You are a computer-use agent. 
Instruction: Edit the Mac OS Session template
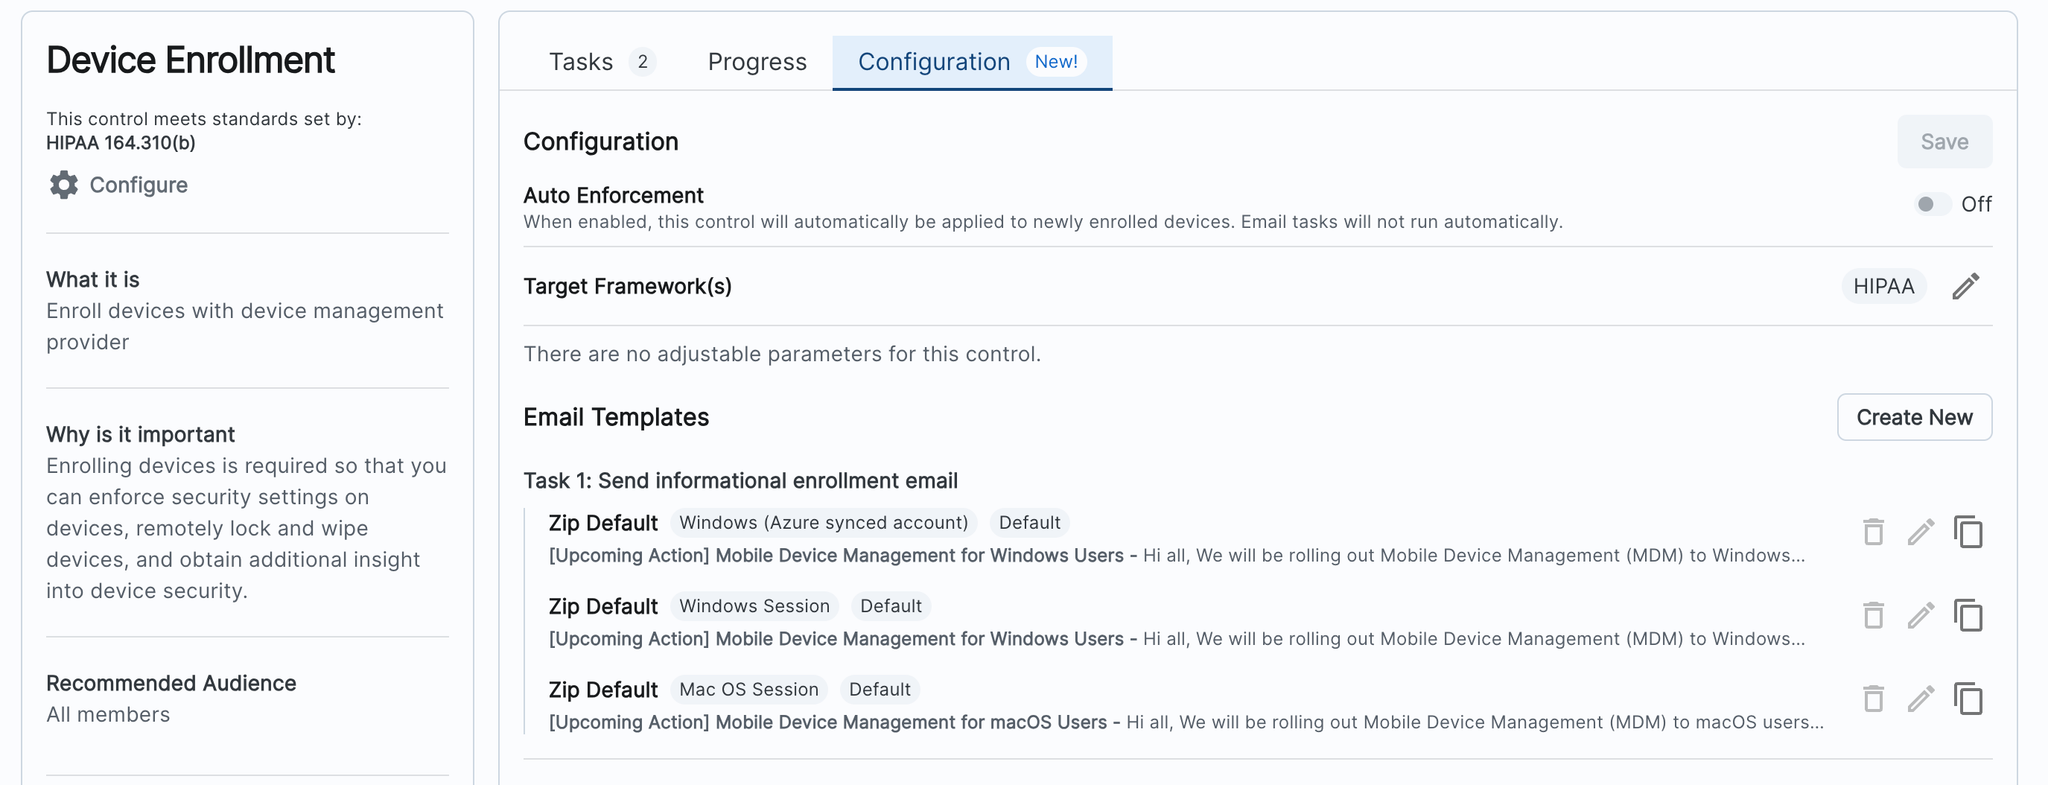(1920, 698)
